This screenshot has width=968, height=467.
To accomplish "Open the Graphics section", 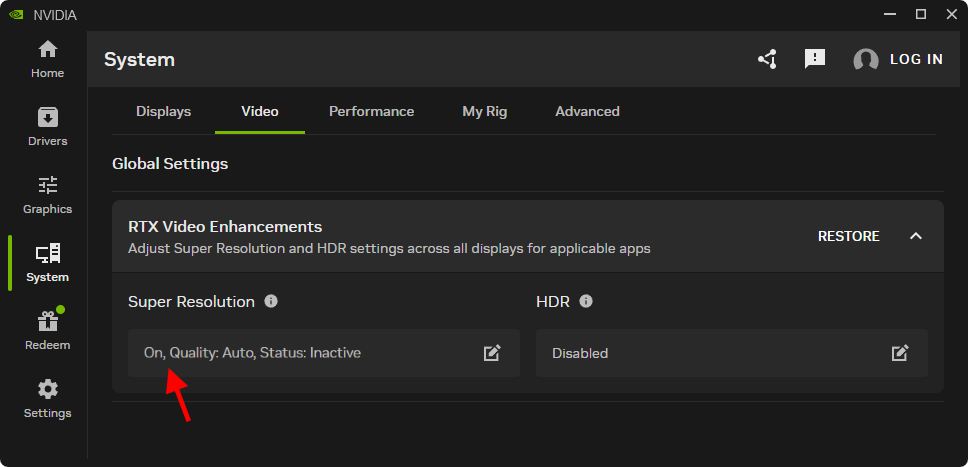I will click(48, 196).
